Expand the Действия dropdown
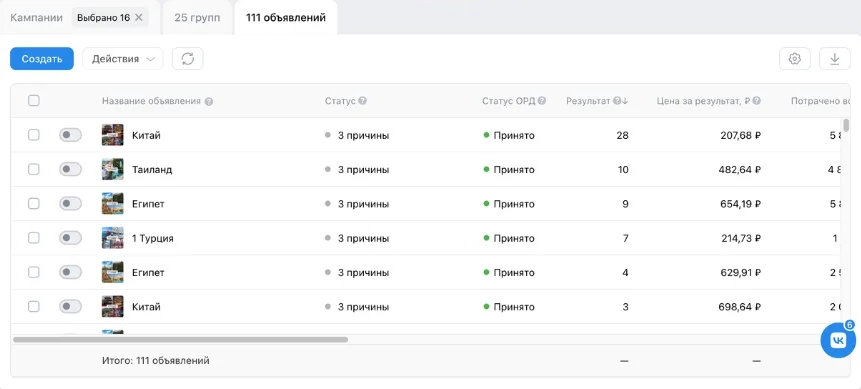 [x=122, y=59]
